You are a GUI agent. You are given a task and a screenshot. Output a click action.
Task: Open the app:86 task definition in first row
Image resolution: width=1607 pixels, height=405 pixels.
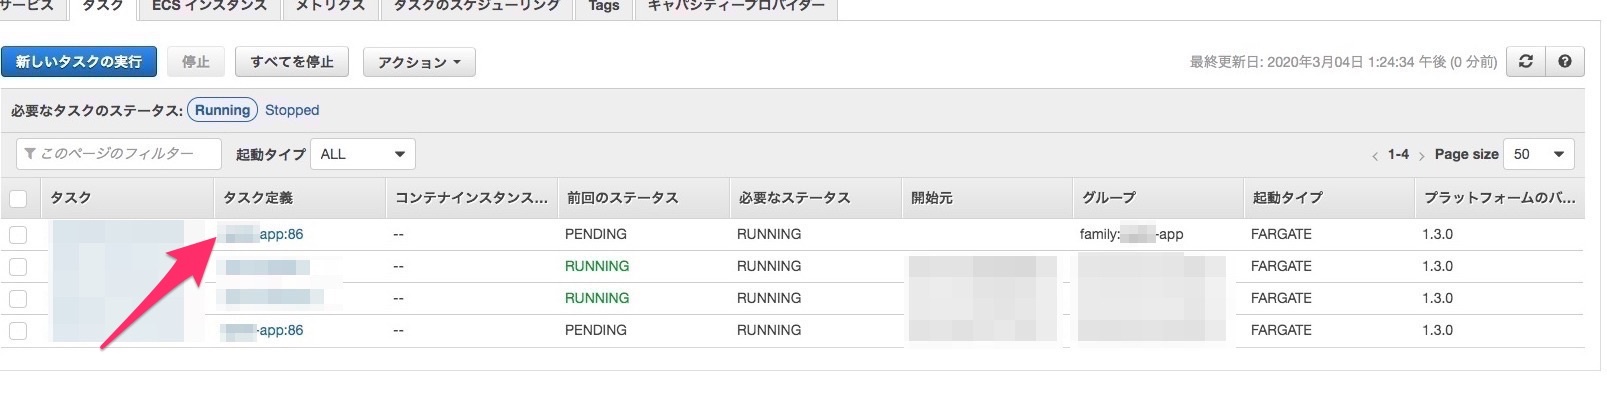click(x=280, y=234)
